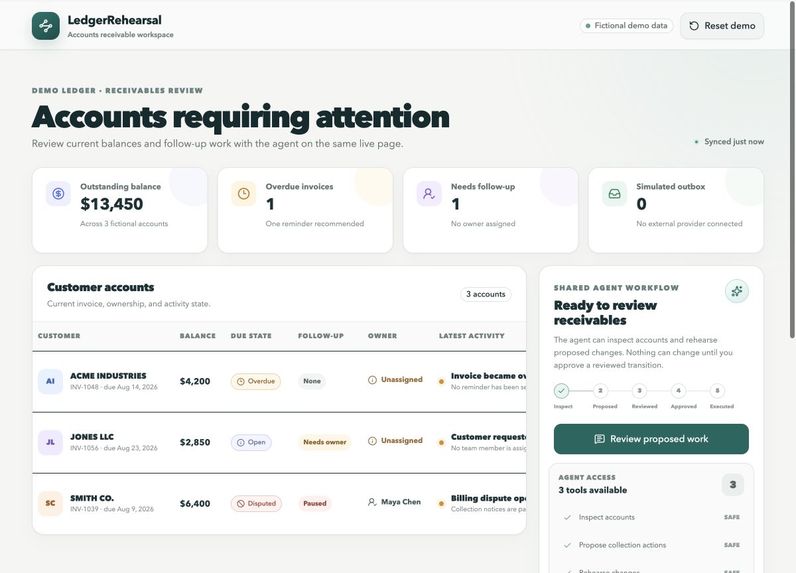796x573 pixels.
Task: Click Maya Chen owner in Smith Co. row
Action: [394, 502]
